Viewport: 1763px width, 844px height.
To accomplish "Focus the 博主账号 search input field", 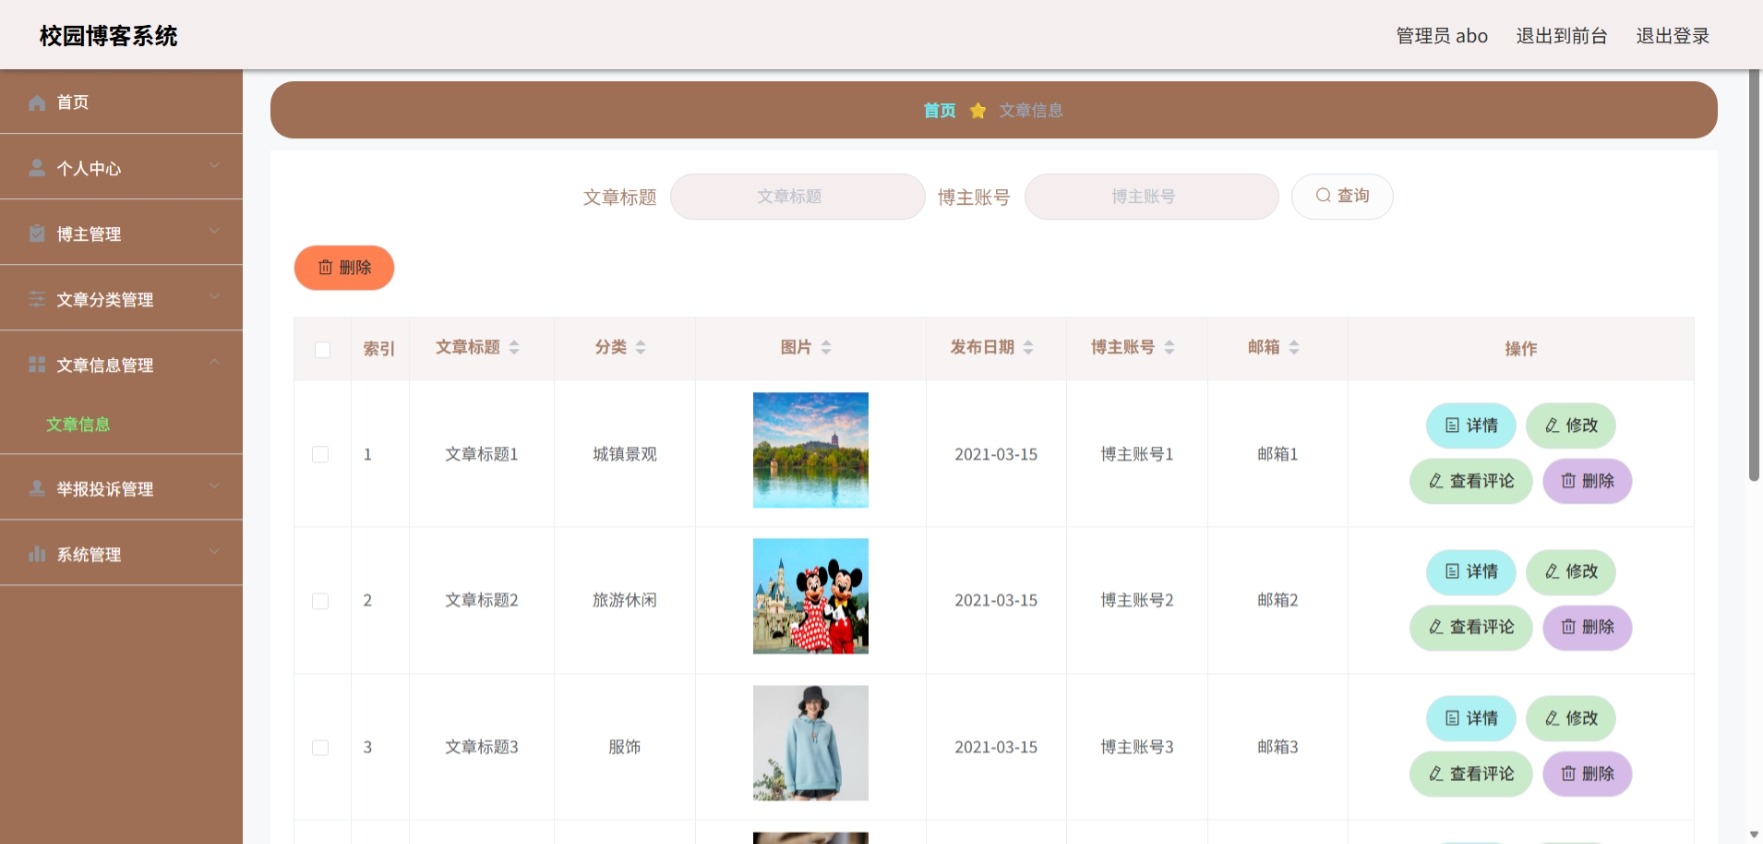I will pyautogui.click(x=1152, y=196).
